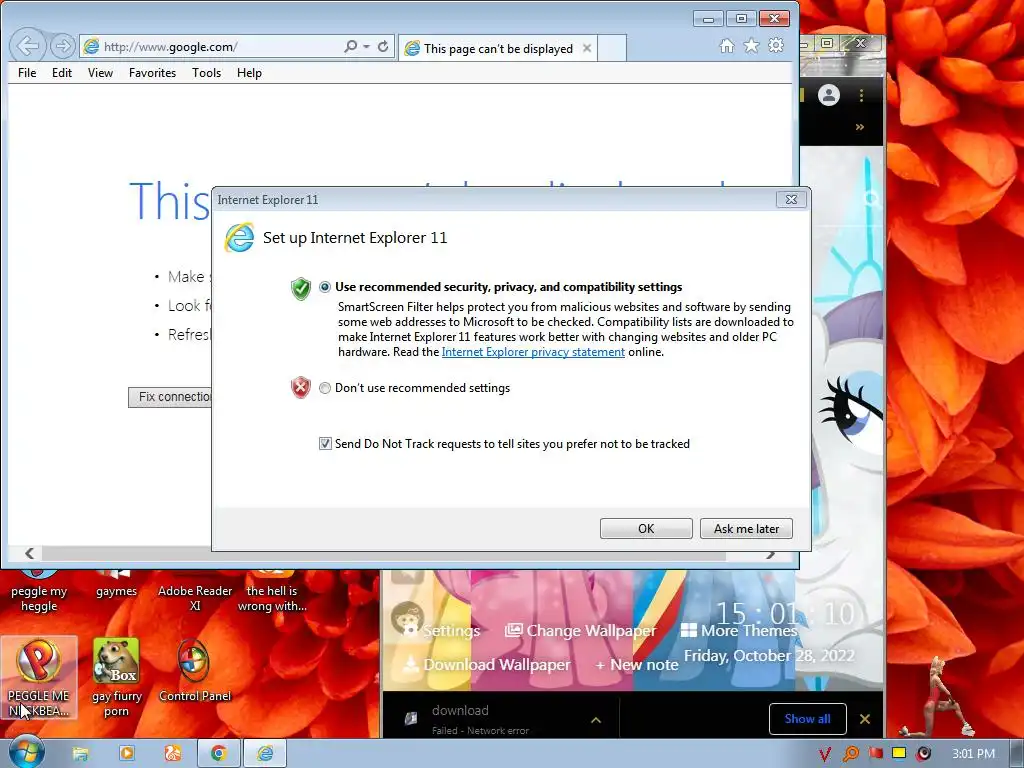Expand Chrome's double-chevron overflow
The height and width of the screenshot is (768, 1024).
(859, 127)
